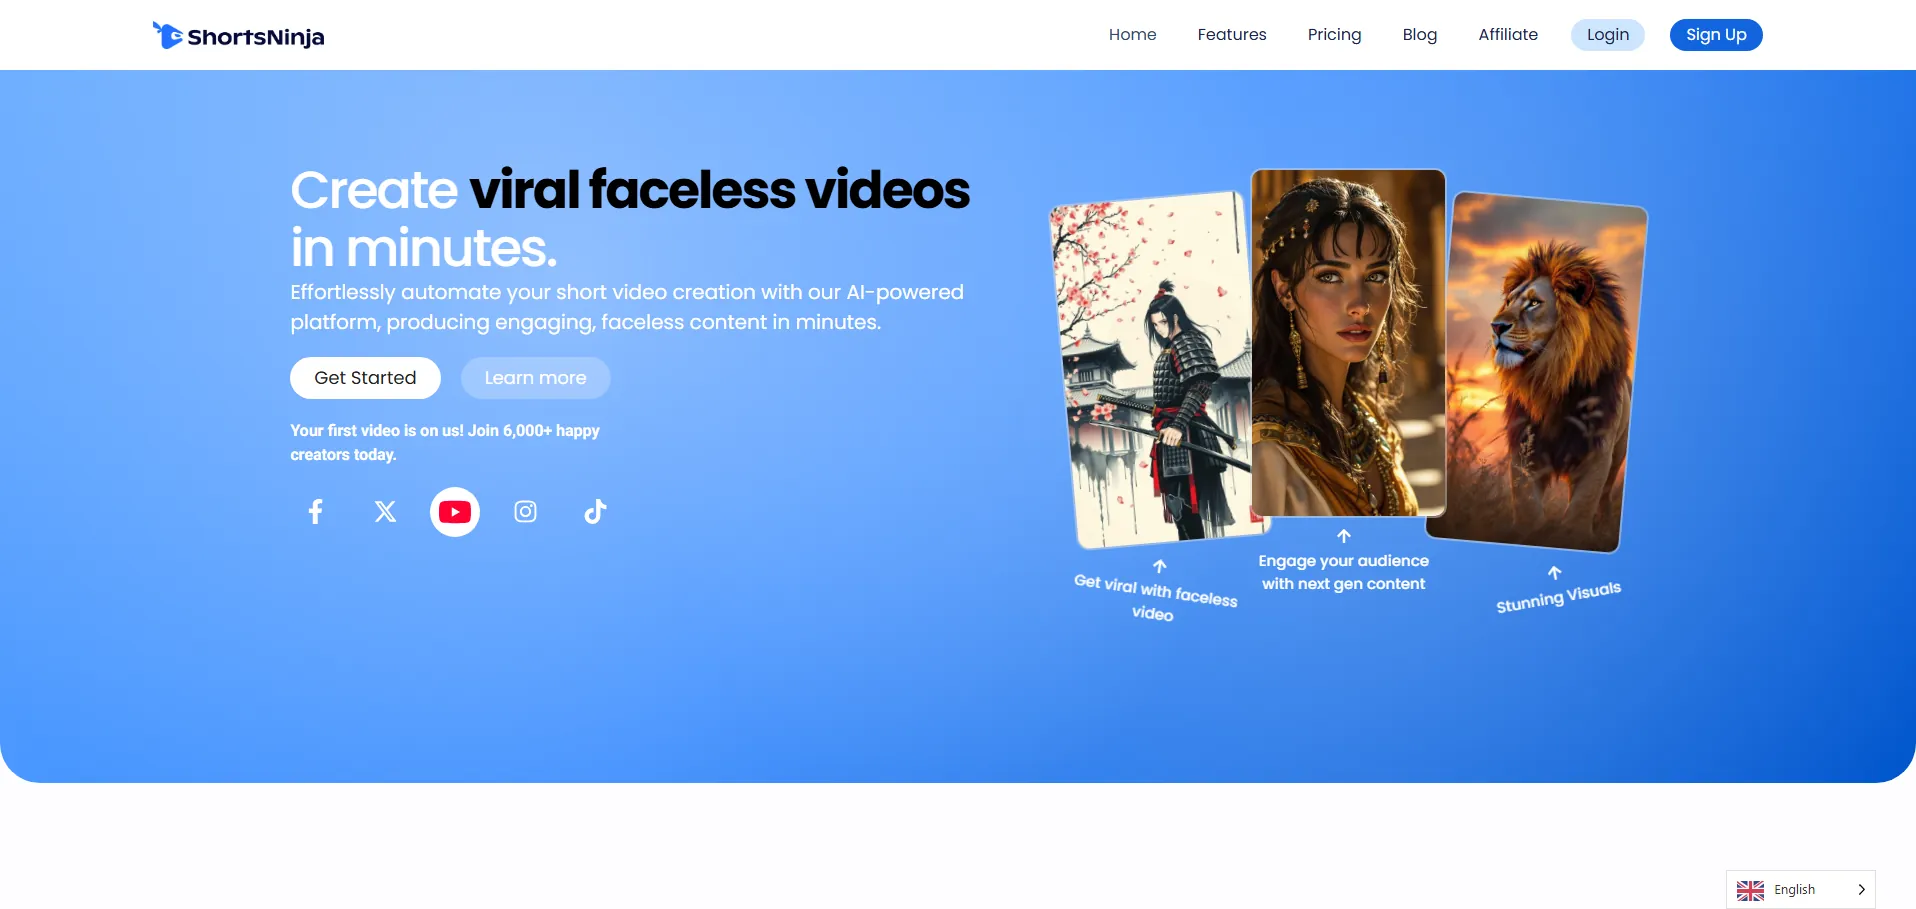Click the arrow above "Stunning Visuals"
Screen dimensions: 1916x909
tap(1554, 573)
